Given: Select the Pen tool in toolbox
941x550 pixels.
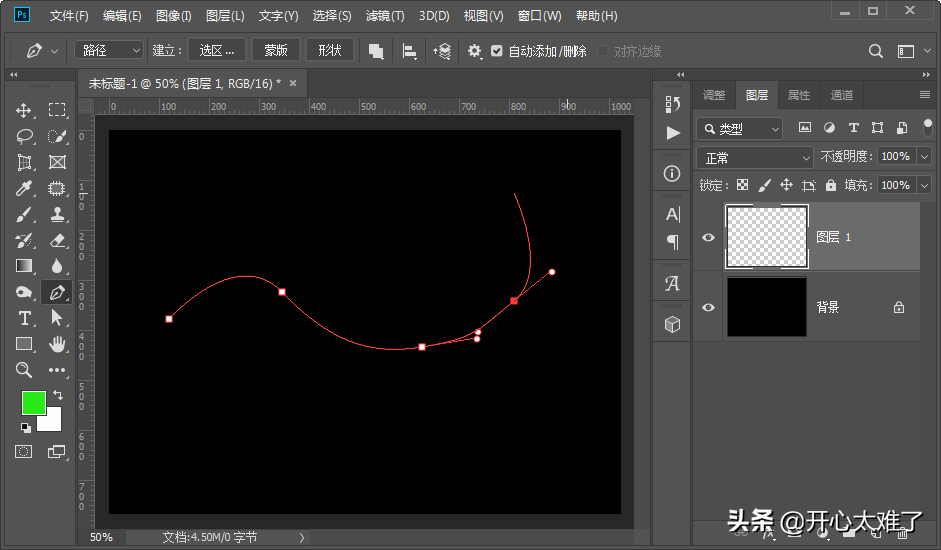Looking at the screenshot, I should (57, 292).
